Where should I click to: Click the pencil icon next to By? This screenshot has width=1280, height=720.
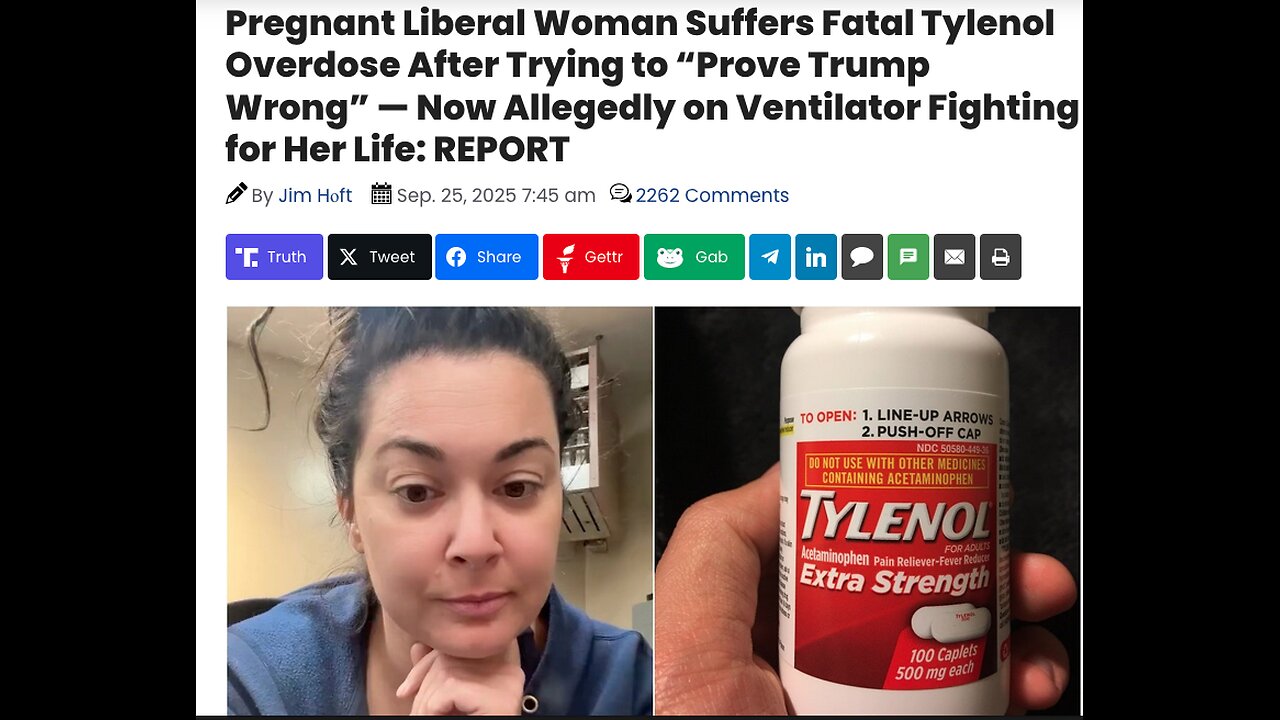pos(236,194)
